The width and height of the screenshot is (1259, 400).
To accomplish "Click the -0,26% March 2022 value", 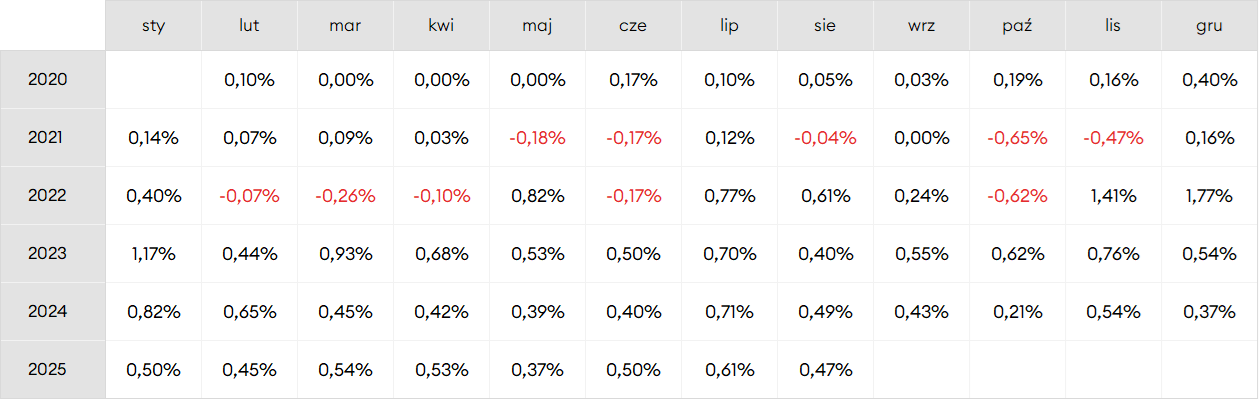I will 345,196.
